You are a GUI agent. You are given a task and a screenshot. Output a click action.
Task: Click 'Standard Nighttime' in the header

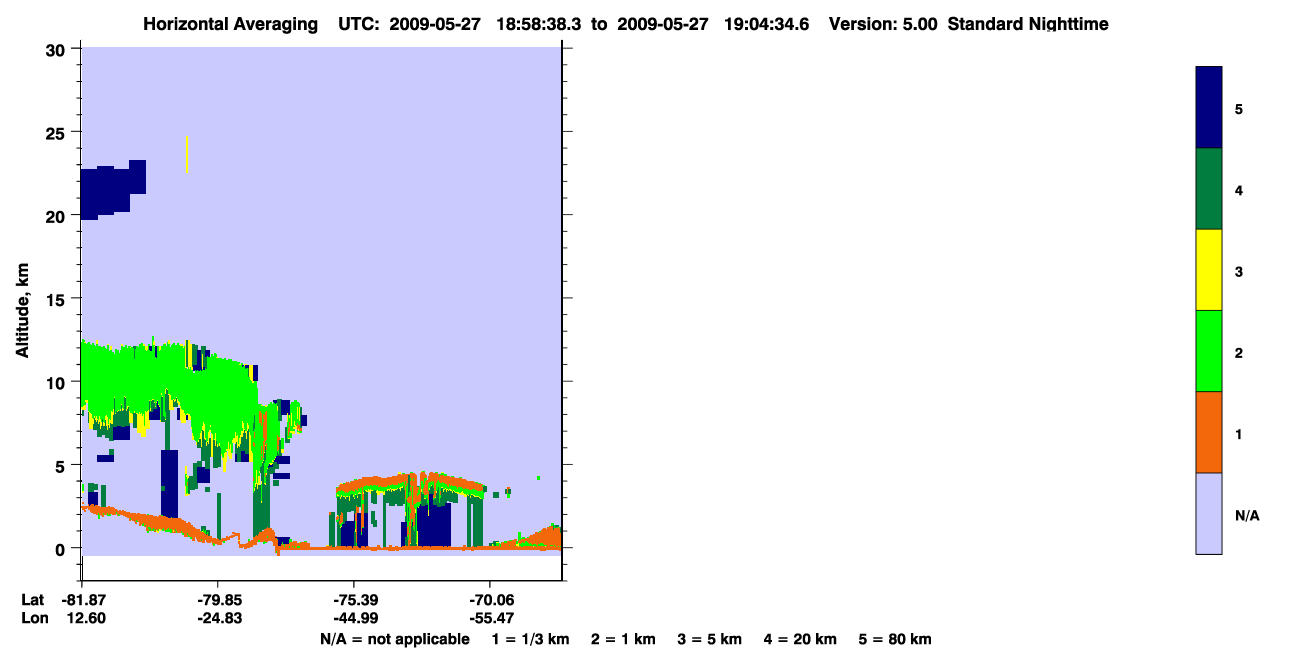coord(1028,24)
